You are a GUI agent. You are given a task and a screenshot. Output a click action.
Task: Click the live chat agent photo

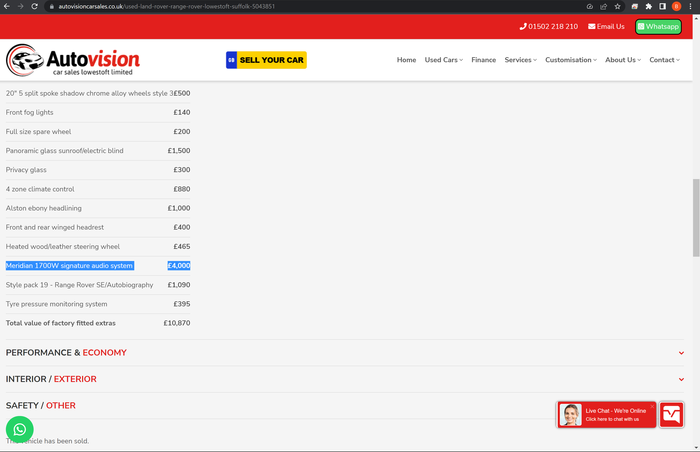pos(571,415)
